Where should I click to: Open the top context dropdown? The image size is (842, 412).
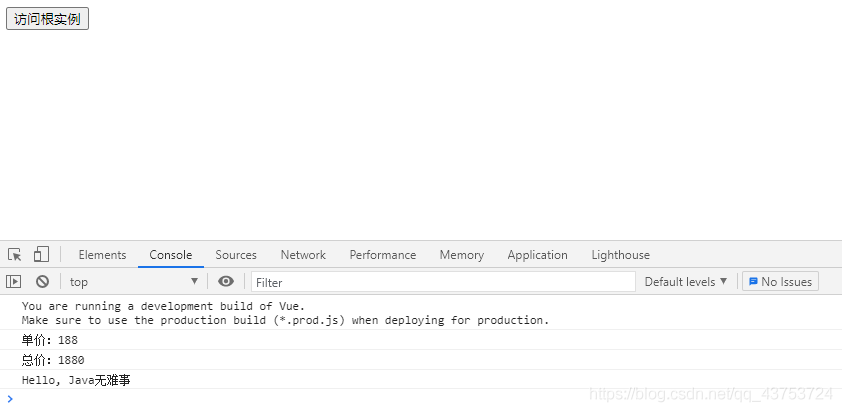pos(134,281)
